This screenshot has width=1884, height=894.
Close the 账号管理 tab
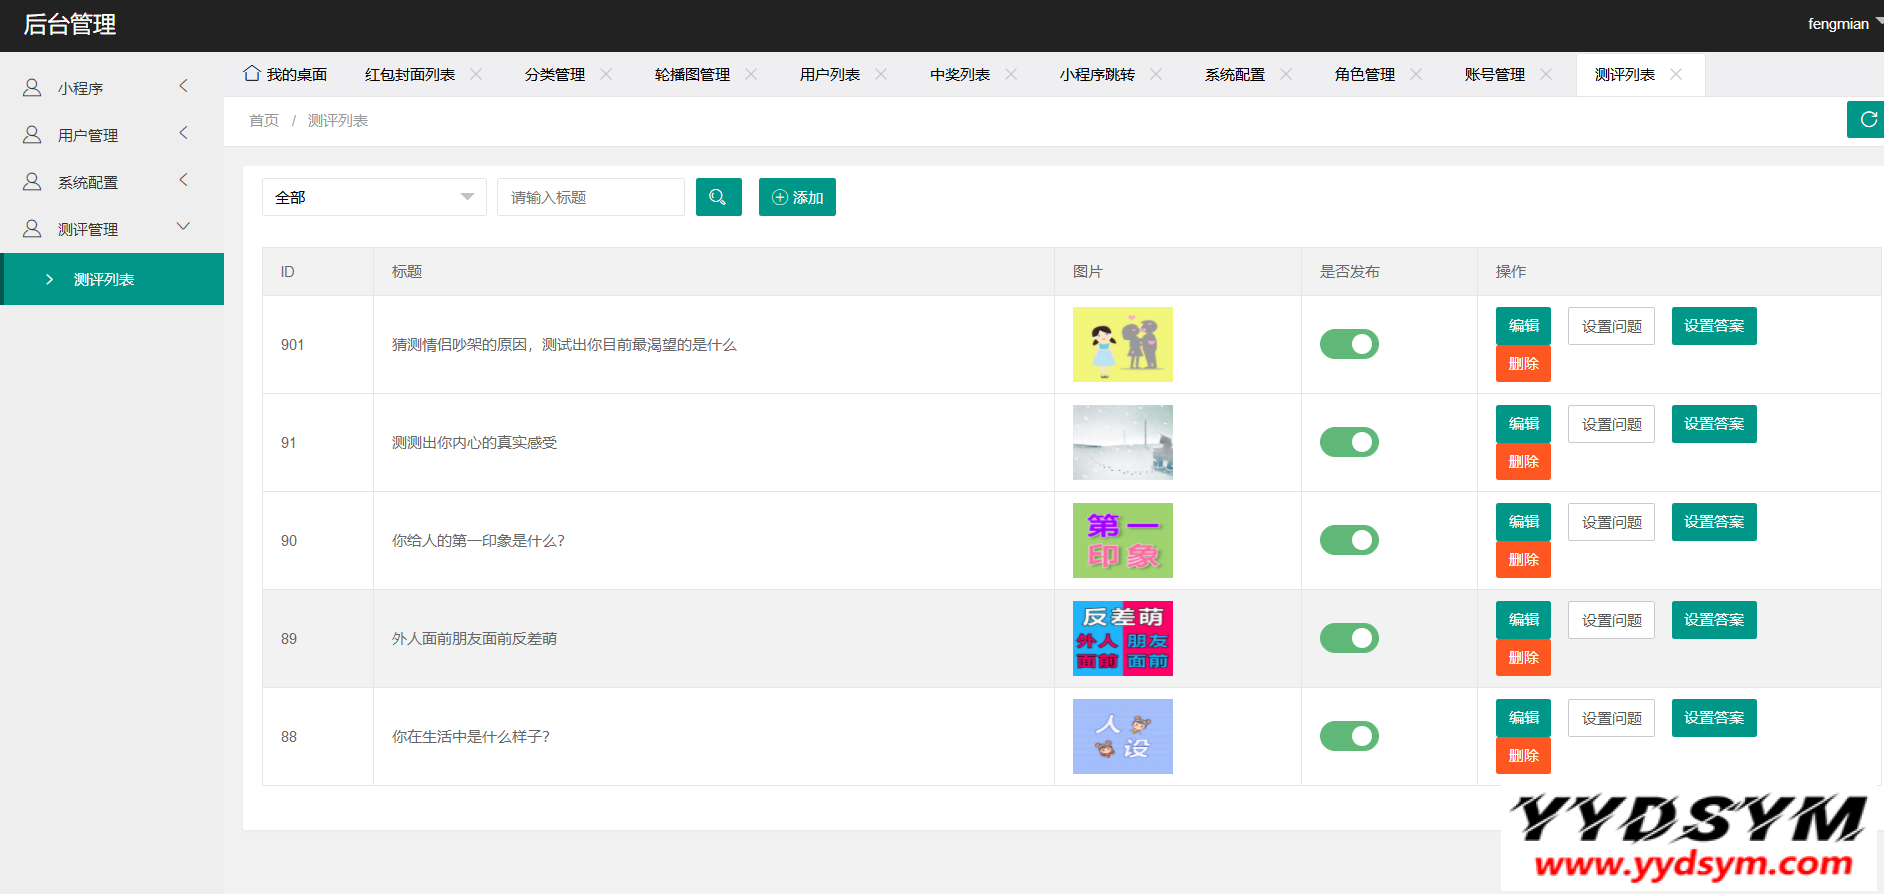click(1546, 74)
